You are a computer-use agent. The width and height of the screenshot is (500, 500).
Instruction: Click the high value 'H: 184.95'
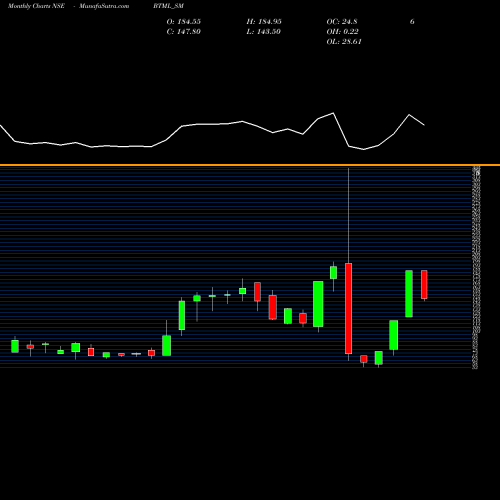pos(264,22)
